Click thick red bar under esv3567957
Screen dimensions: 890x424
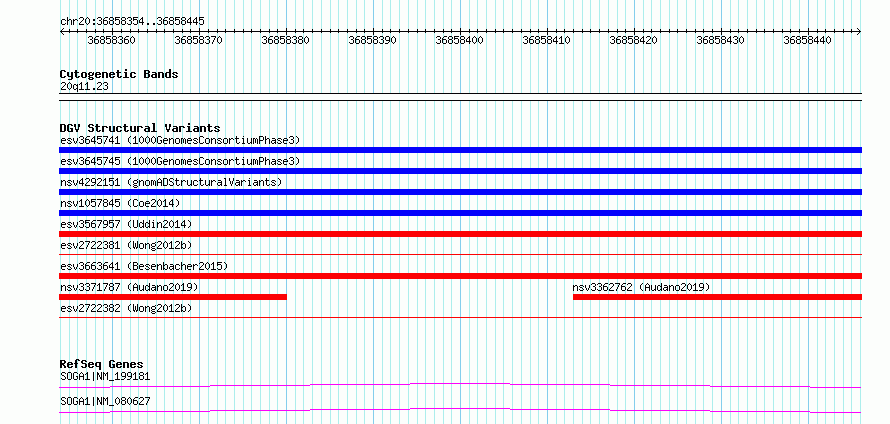tap(460, 234)
